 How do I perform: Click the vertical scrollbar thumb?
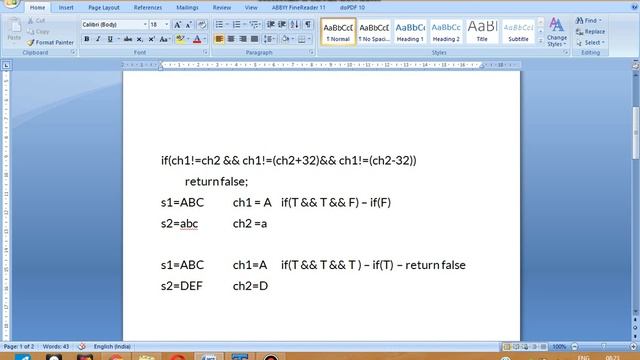point(636,133)
